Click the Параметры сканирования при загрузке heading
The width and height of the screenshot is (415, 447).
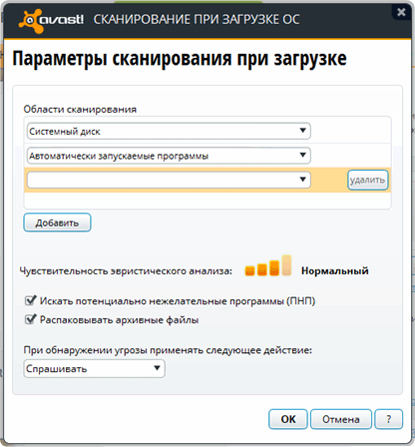[x=179, y=59]
